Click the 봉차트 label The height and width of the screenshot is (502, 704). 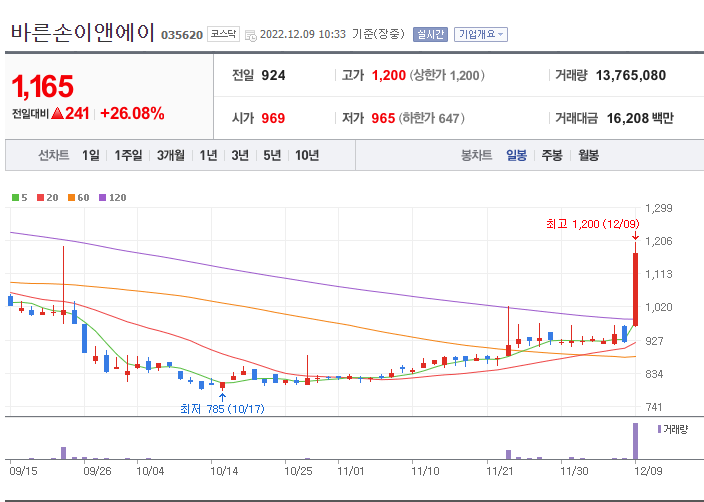[x=476, y=155]
